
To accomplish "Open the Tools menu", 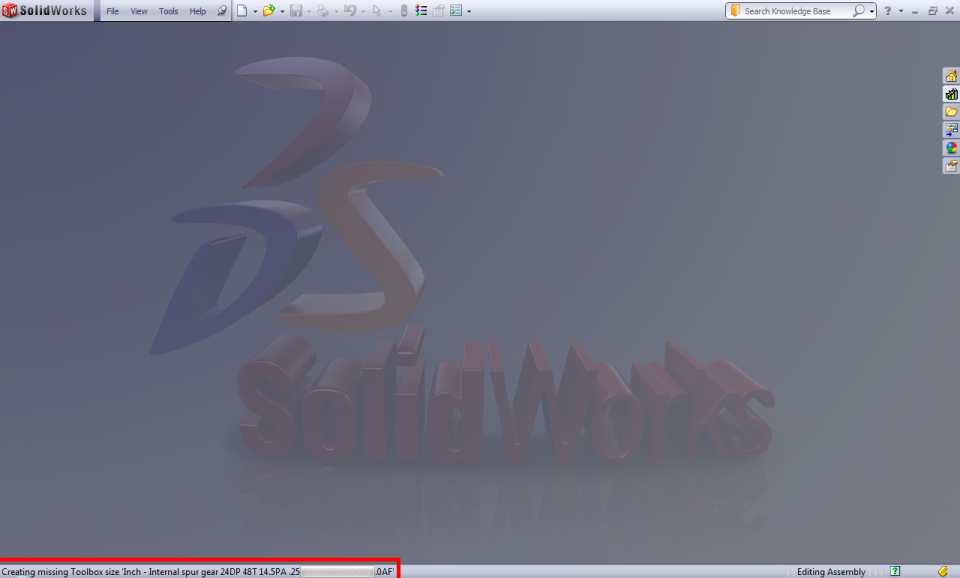I will pyautogui.click(x=168, y=11).
